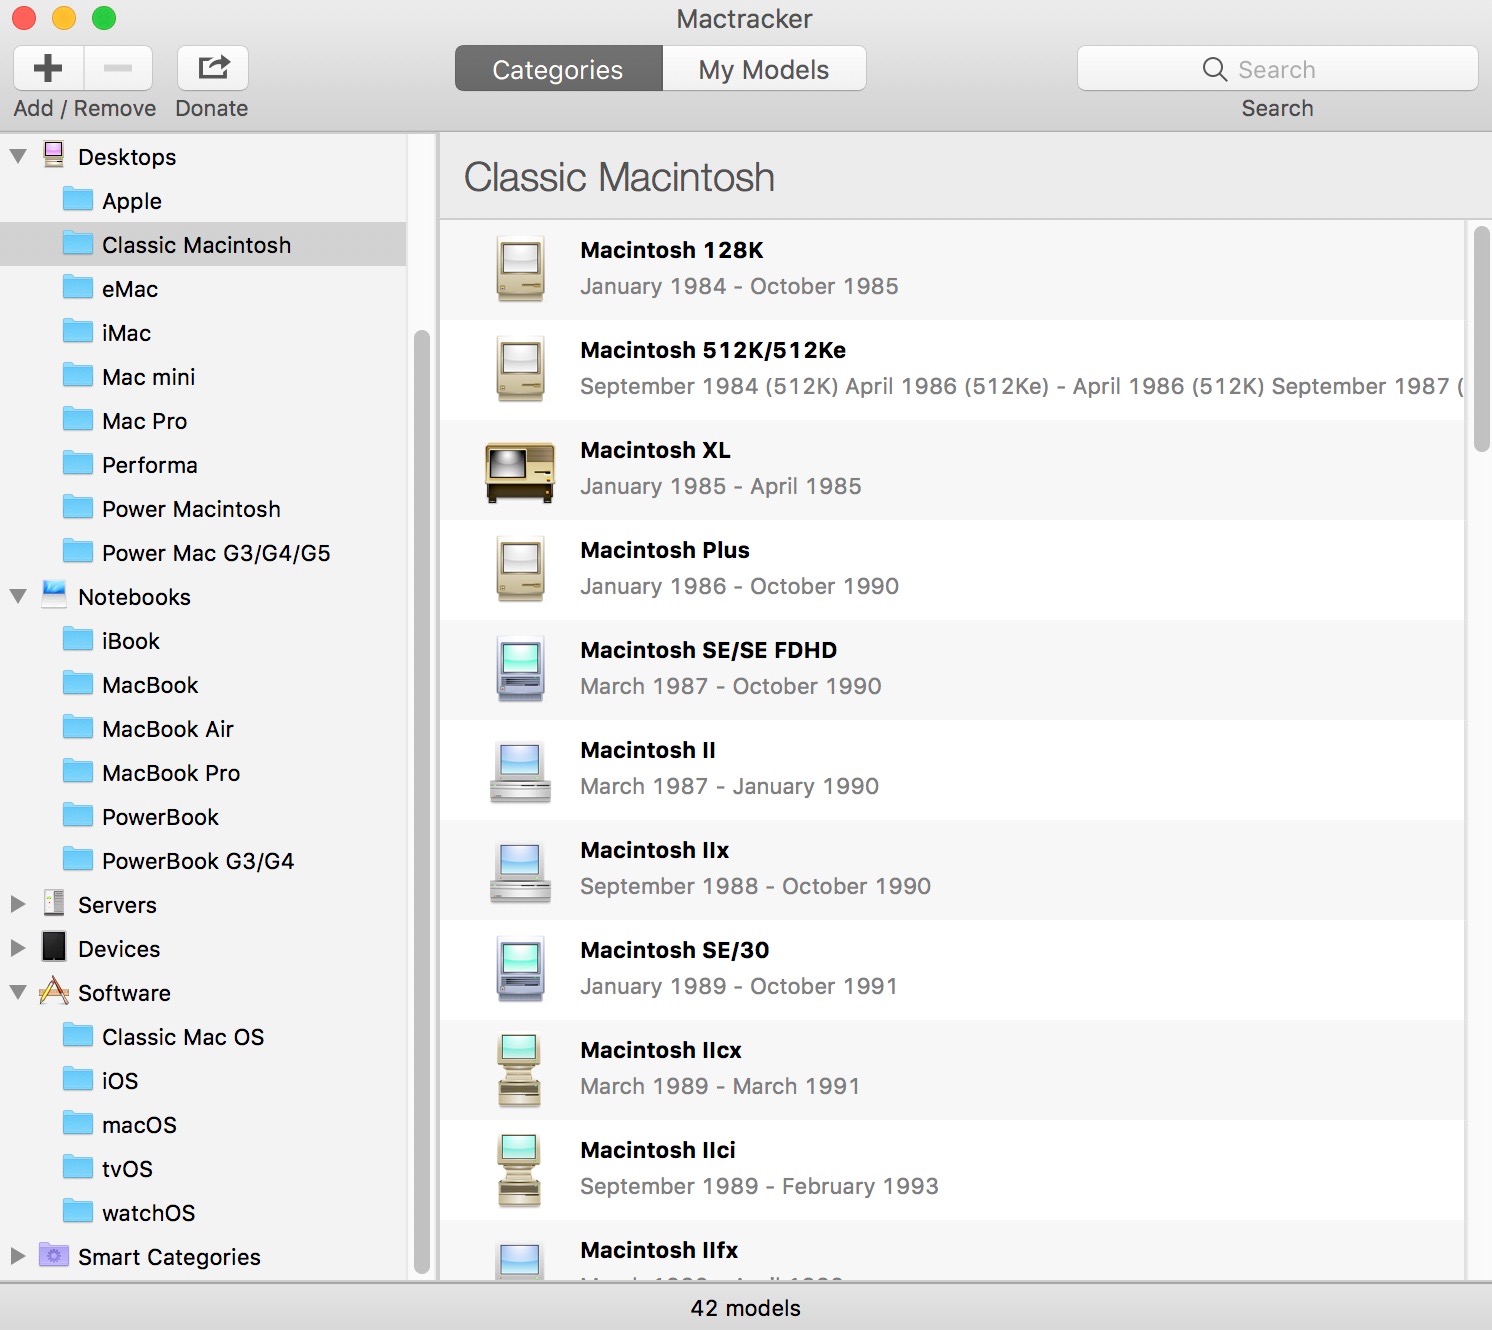1492x1330 pixels.
Task: Click the yellow minimize window button
Action: pos(64,18)
